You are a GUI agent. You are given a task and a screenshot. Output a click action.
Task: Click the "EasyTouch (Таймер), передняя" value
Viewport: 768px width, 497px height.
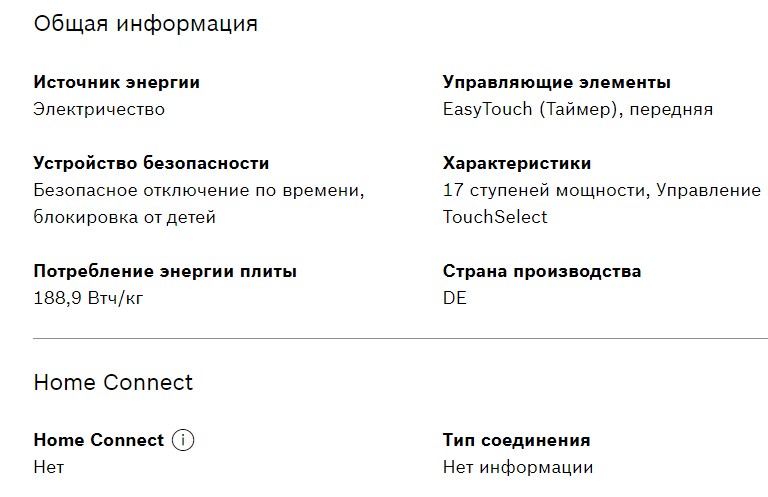click(x=577, y=109)
